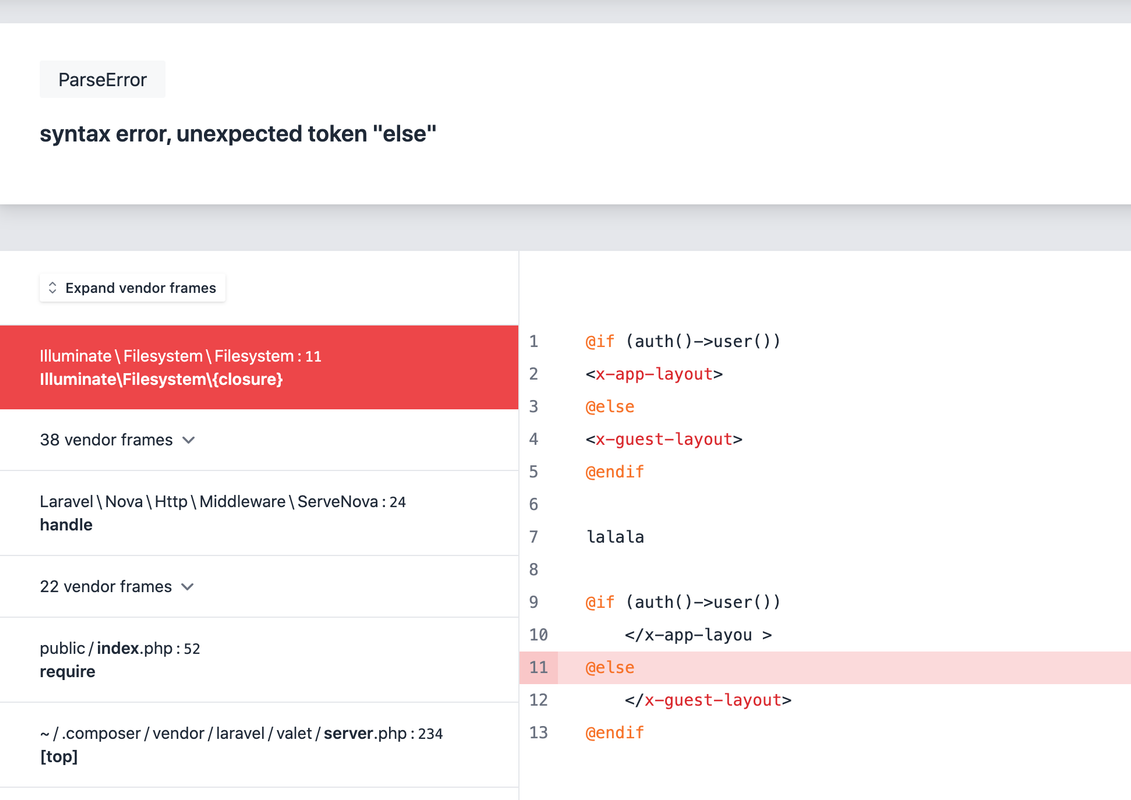Click line number 13 in the gutter

[x=539, y=733]
